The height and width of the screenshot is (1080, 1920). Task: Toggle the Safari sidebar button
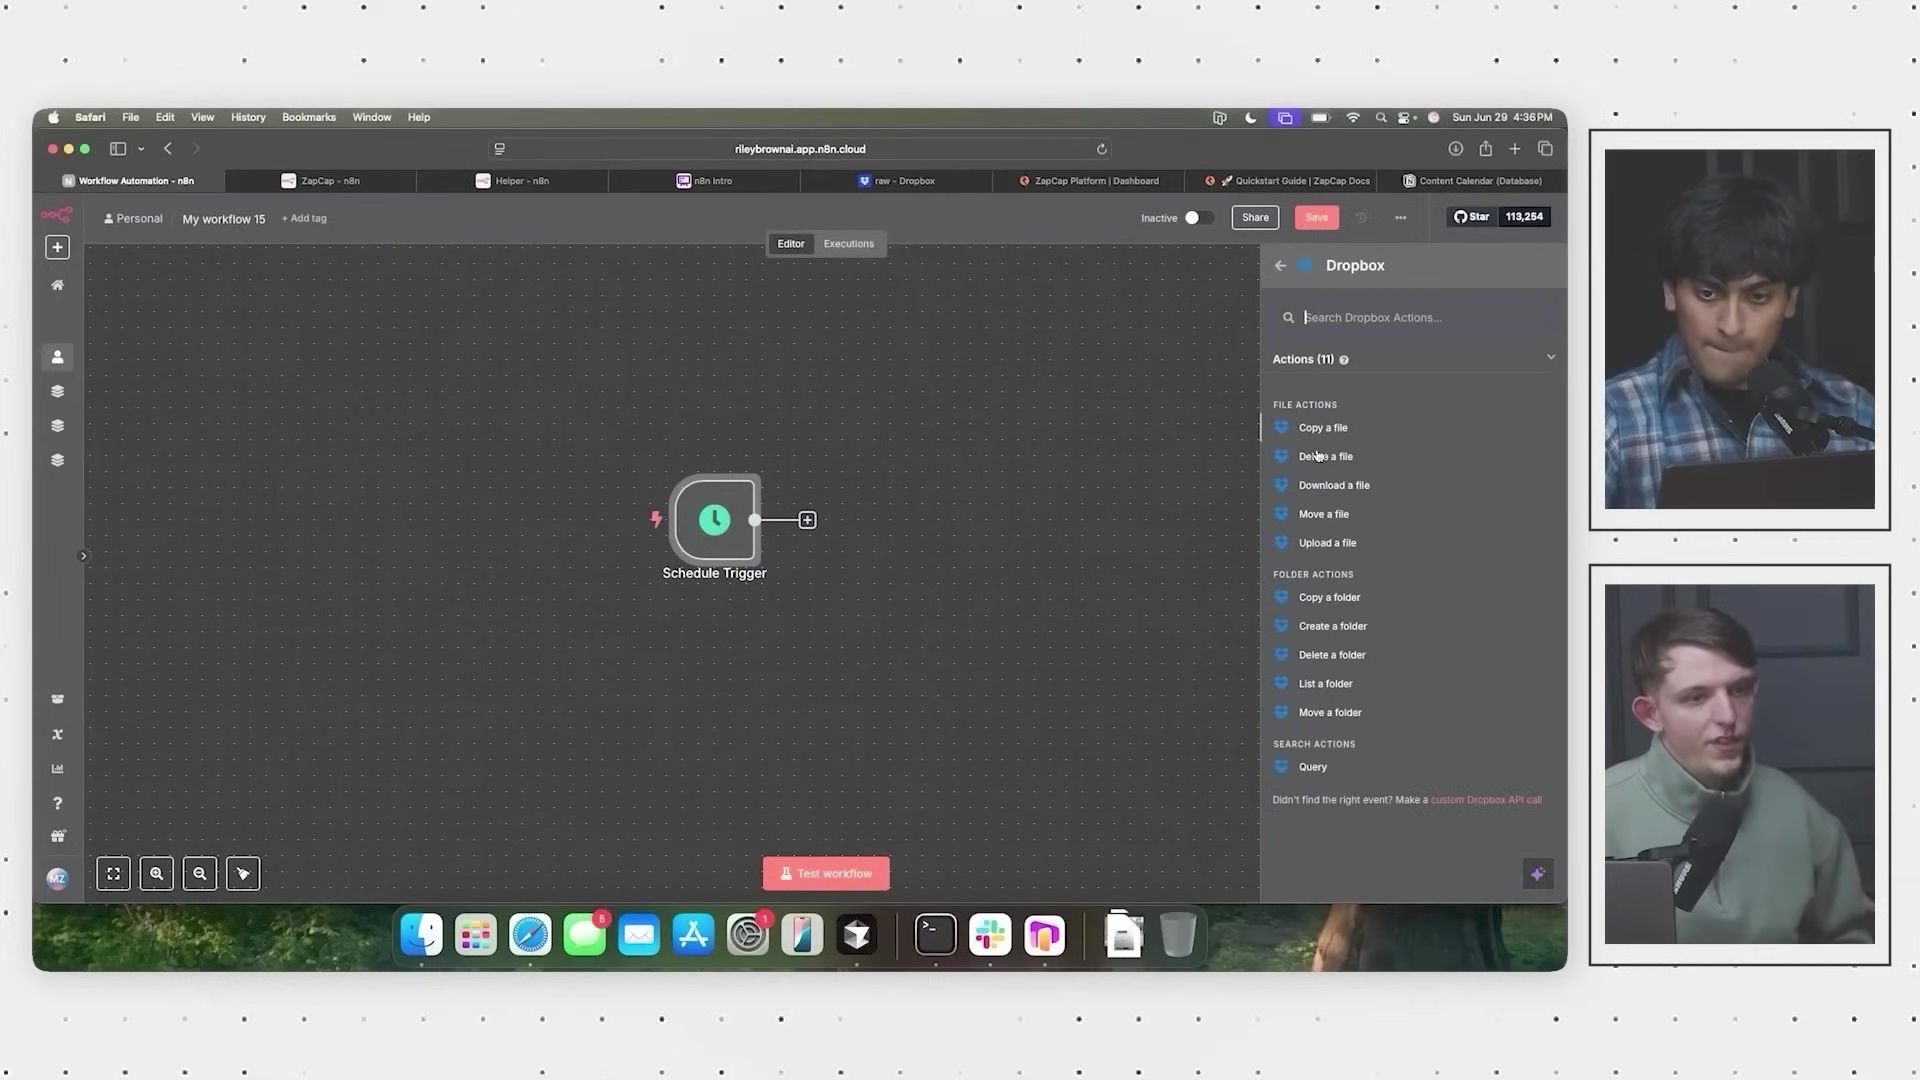click(118, 149)
